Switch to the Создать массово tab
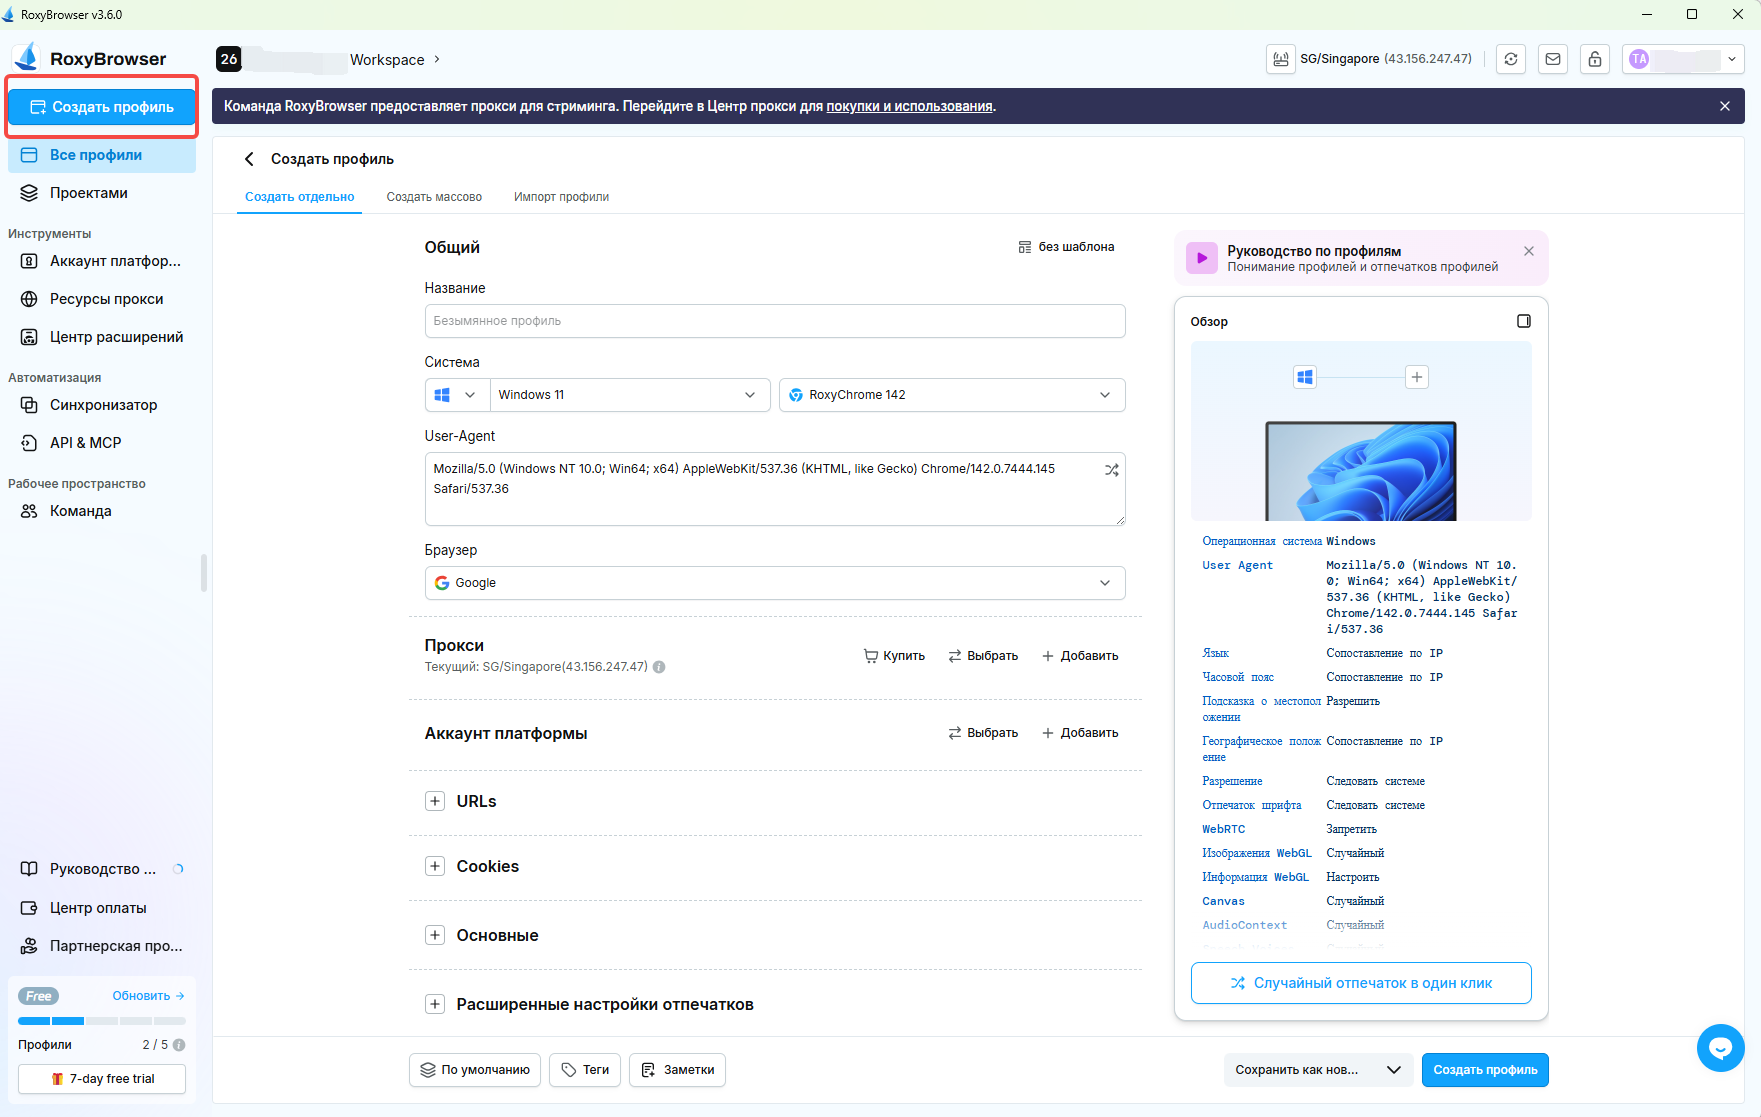Screen dimensions: 1761x1117 pos(434,197)
